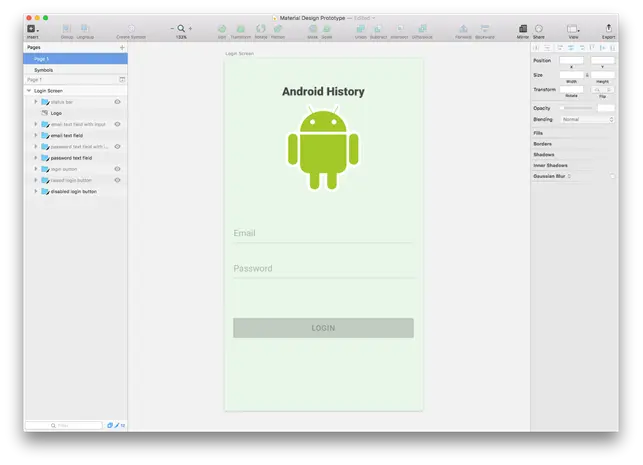The image size is (643, 465).
Task: Click the Intersect boolean icon
Action: [x=399, y=28]
